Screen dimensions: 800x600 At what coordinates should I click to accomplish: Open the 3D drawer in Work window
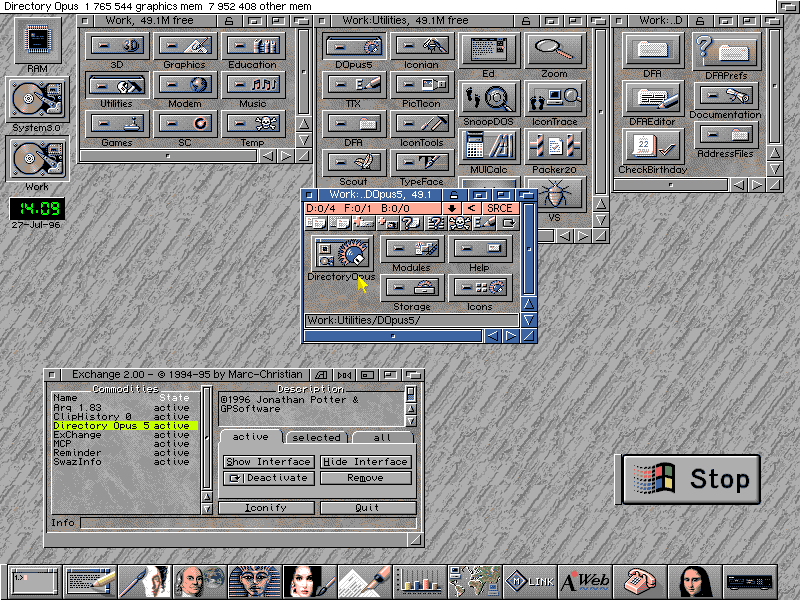[x=117, y=46]
